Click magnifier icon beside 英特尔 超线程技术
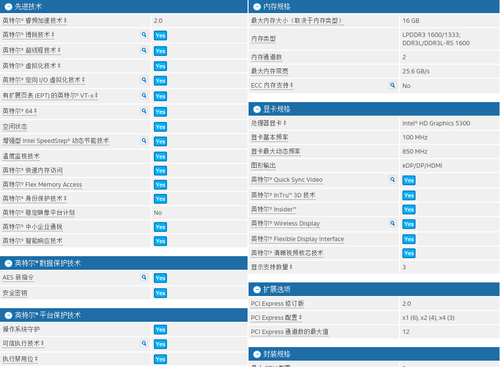Image resolution: width=500 pixels, height=367 pixels. 144,50
